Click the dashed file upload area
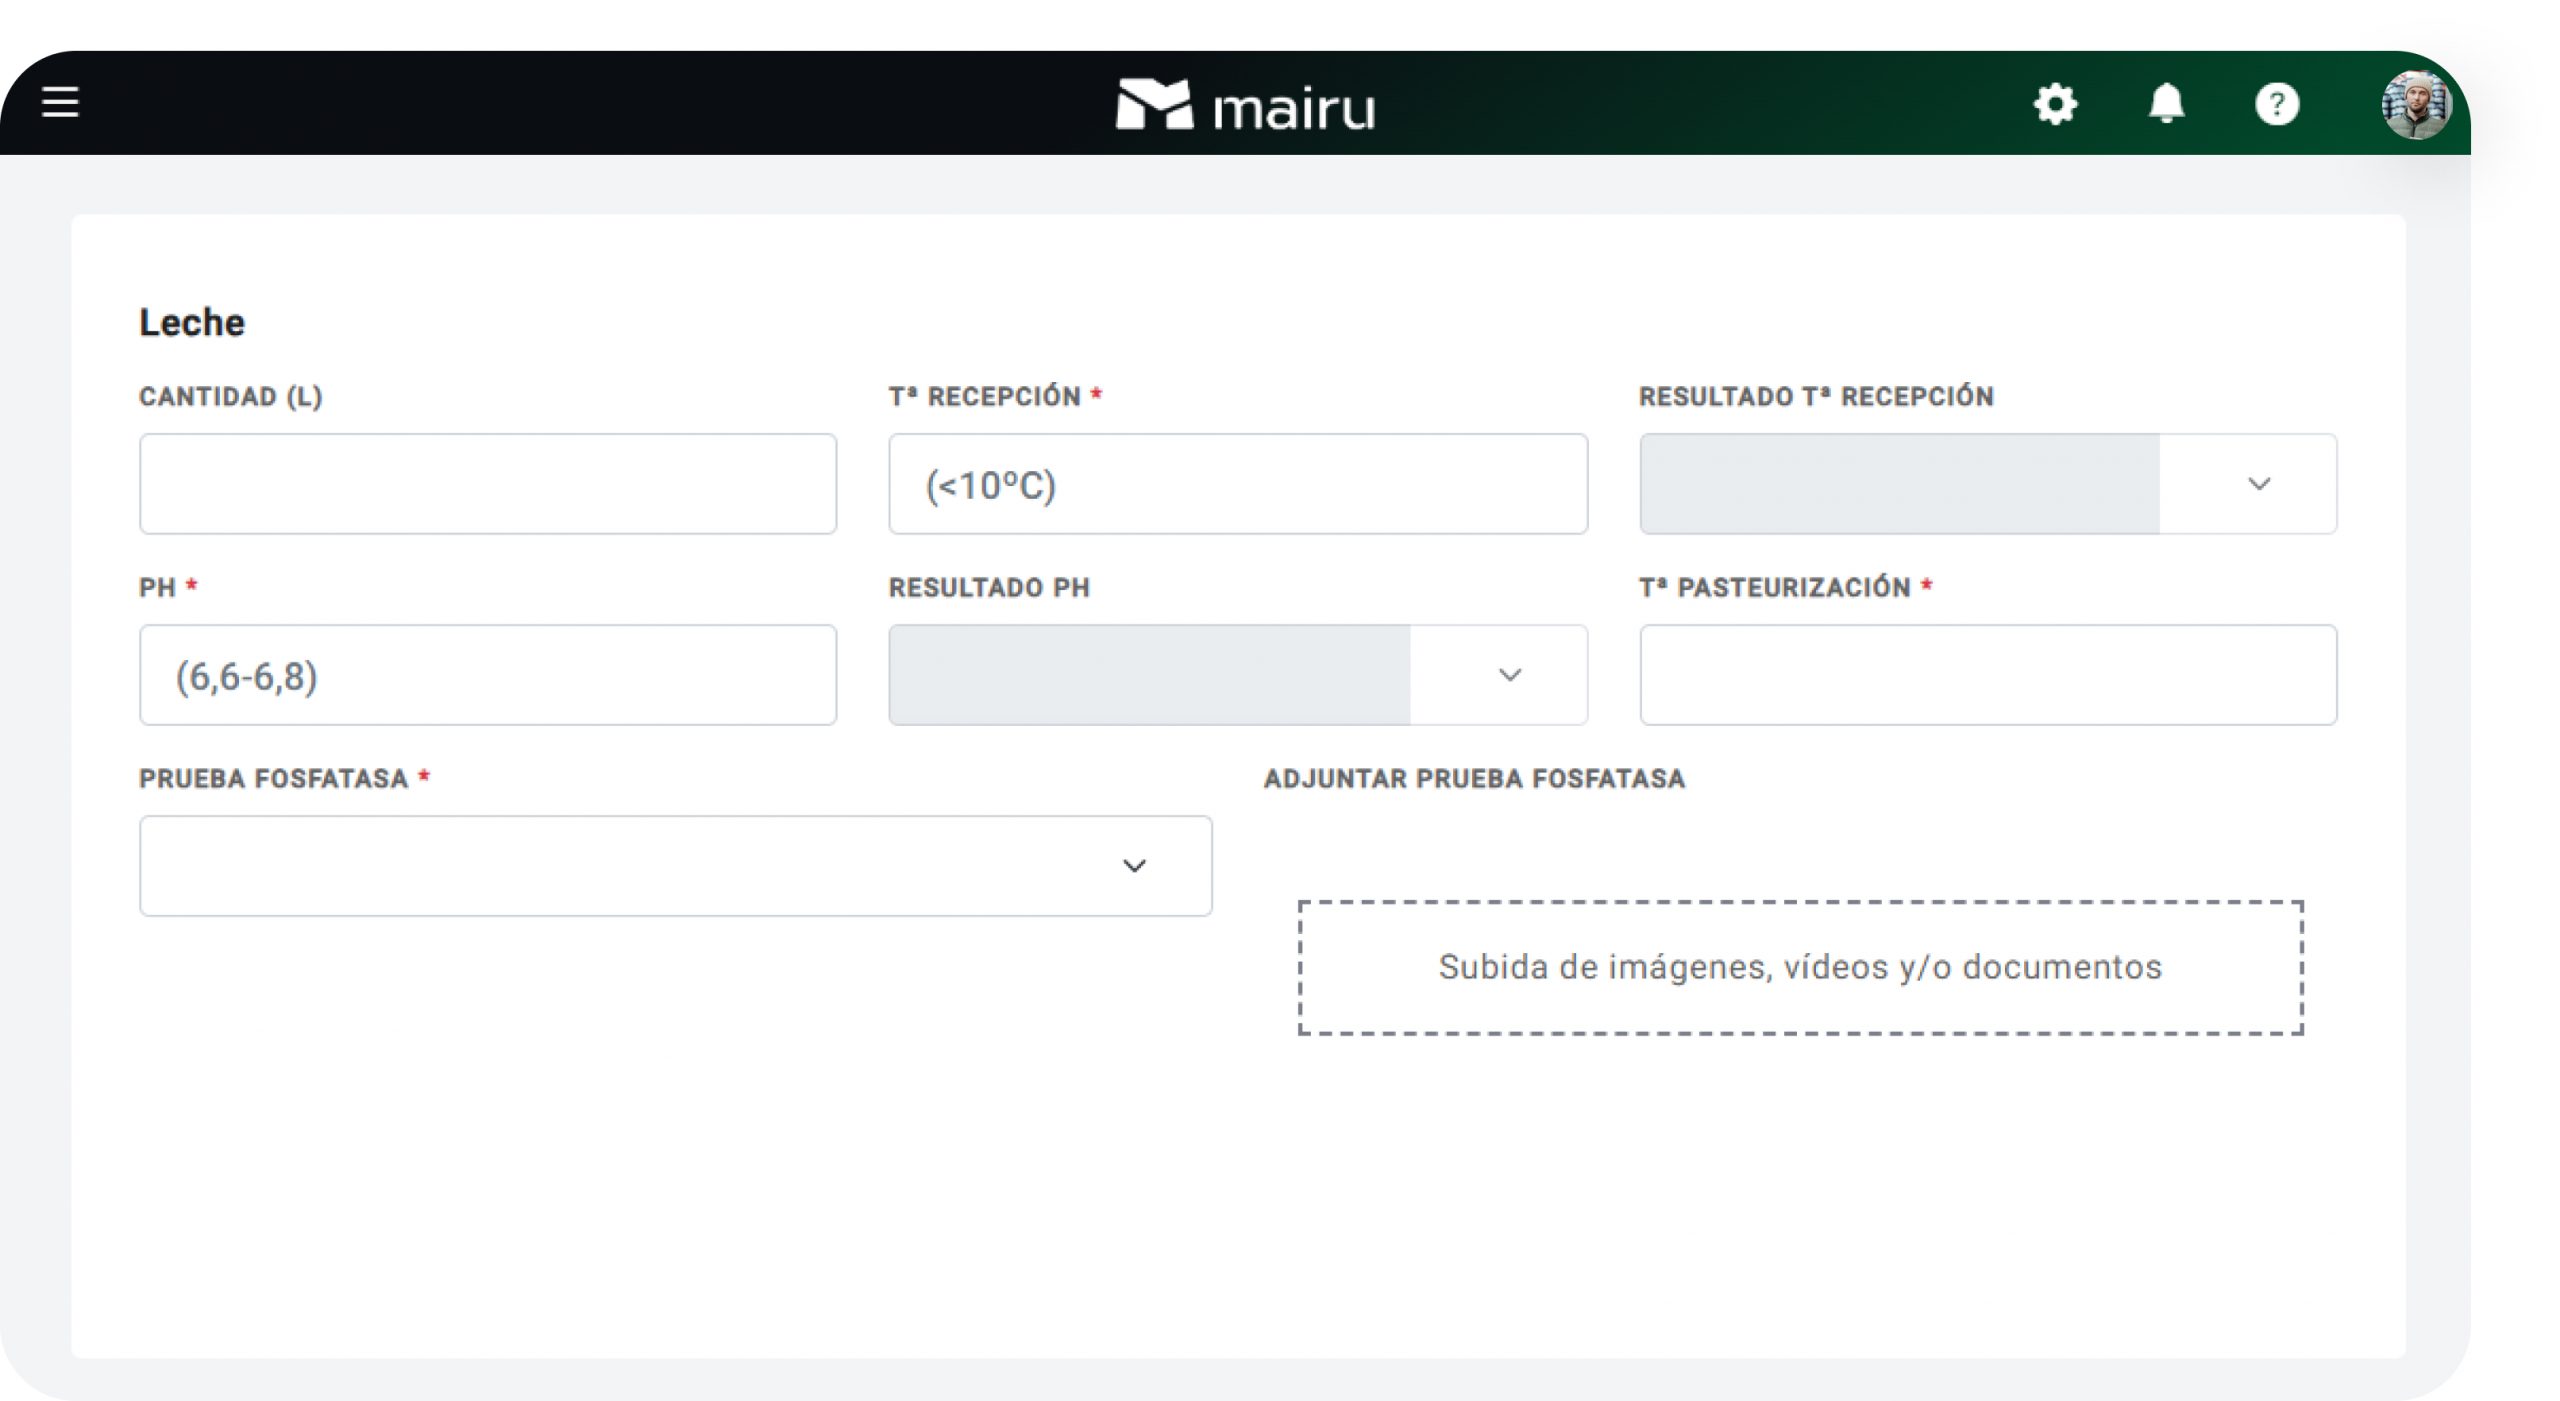Screen dimensions: 2560x1401 click(1800, 967)
